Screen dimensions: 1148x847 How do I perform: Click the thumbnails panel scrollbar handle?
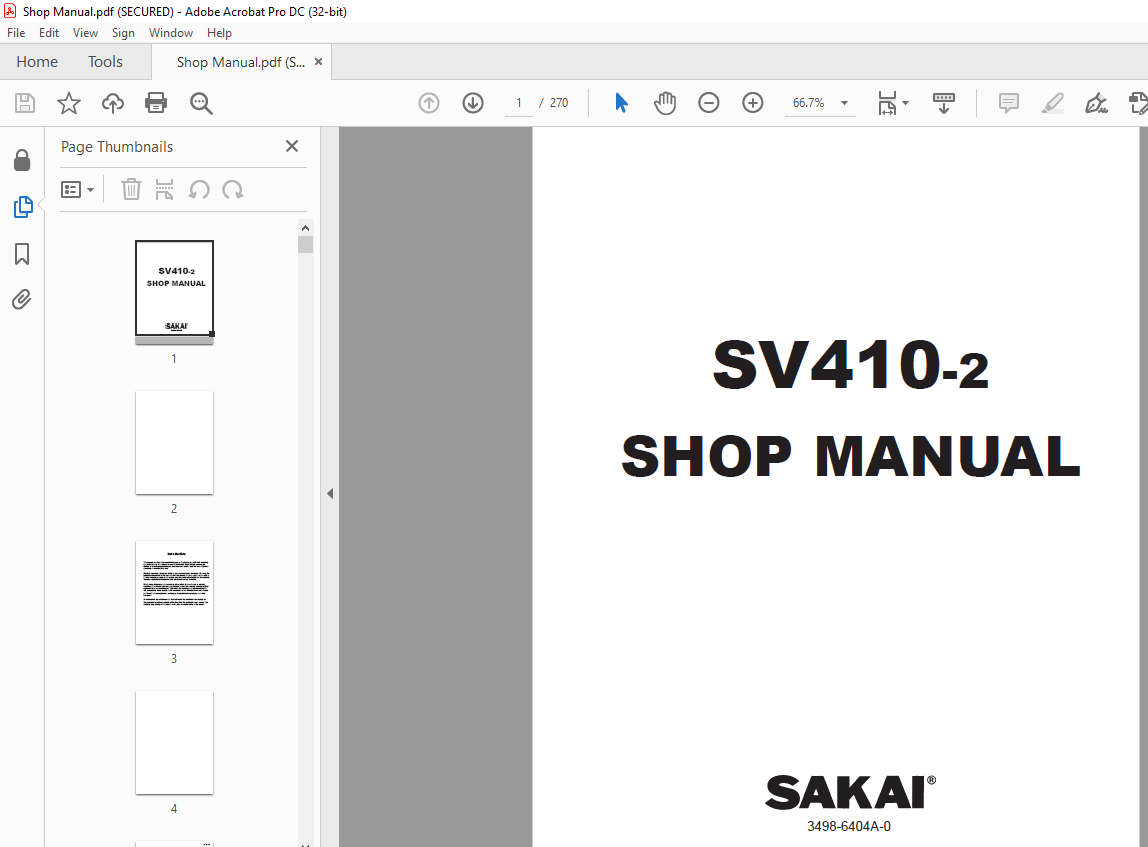point(305,245)
